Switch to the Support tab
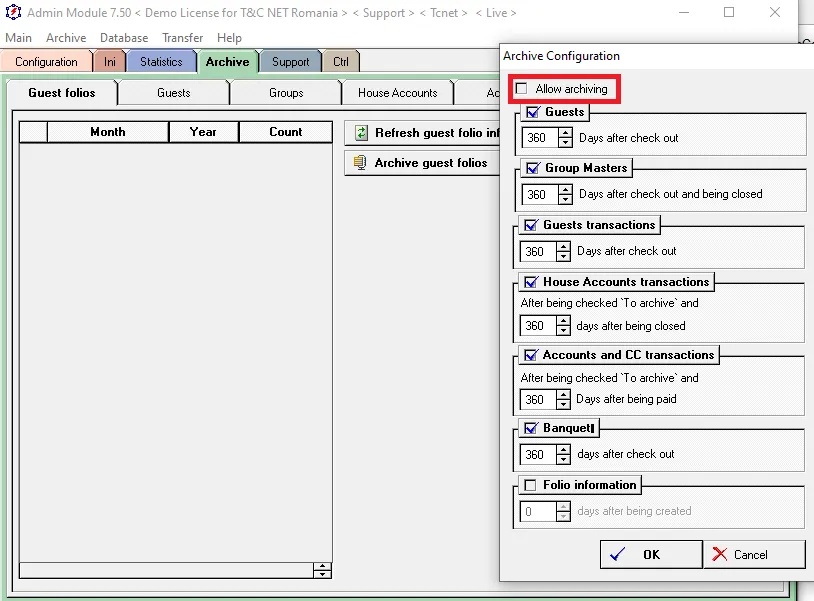Image resolution: width=814 pixels, height=601 pixels. click(x=290, y=62)
